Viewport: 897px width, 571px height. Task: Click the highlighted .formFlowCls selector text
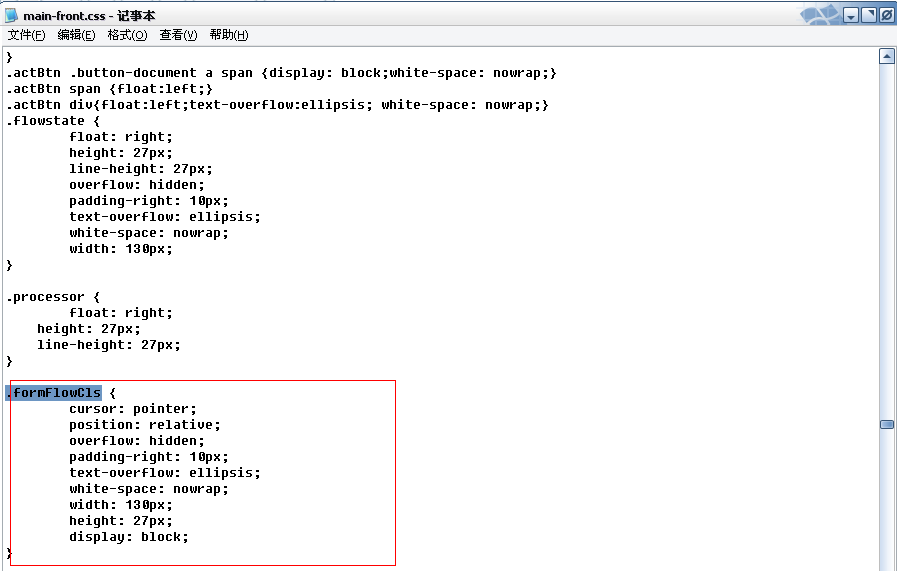(53, 392)
